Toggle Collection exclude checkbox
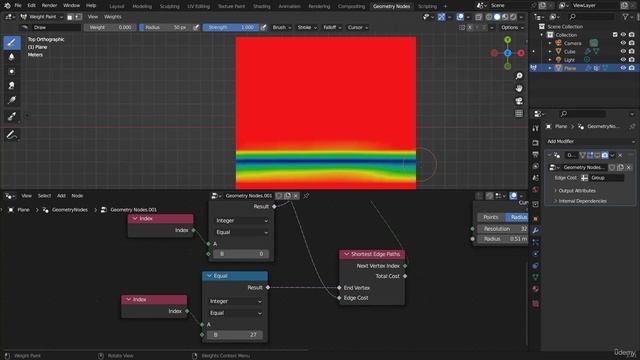The image size is (640, 360). click(615, 35)
